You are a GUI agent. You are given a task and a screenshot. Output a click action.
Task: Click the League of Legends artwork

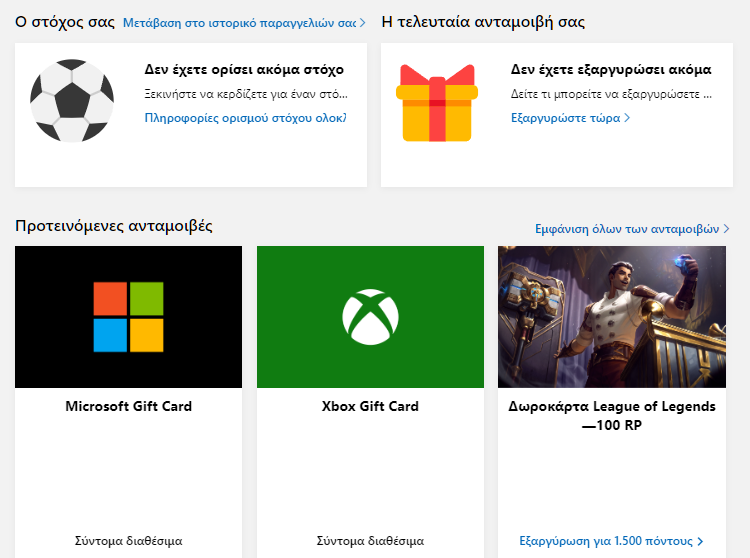tap(612, 317)
